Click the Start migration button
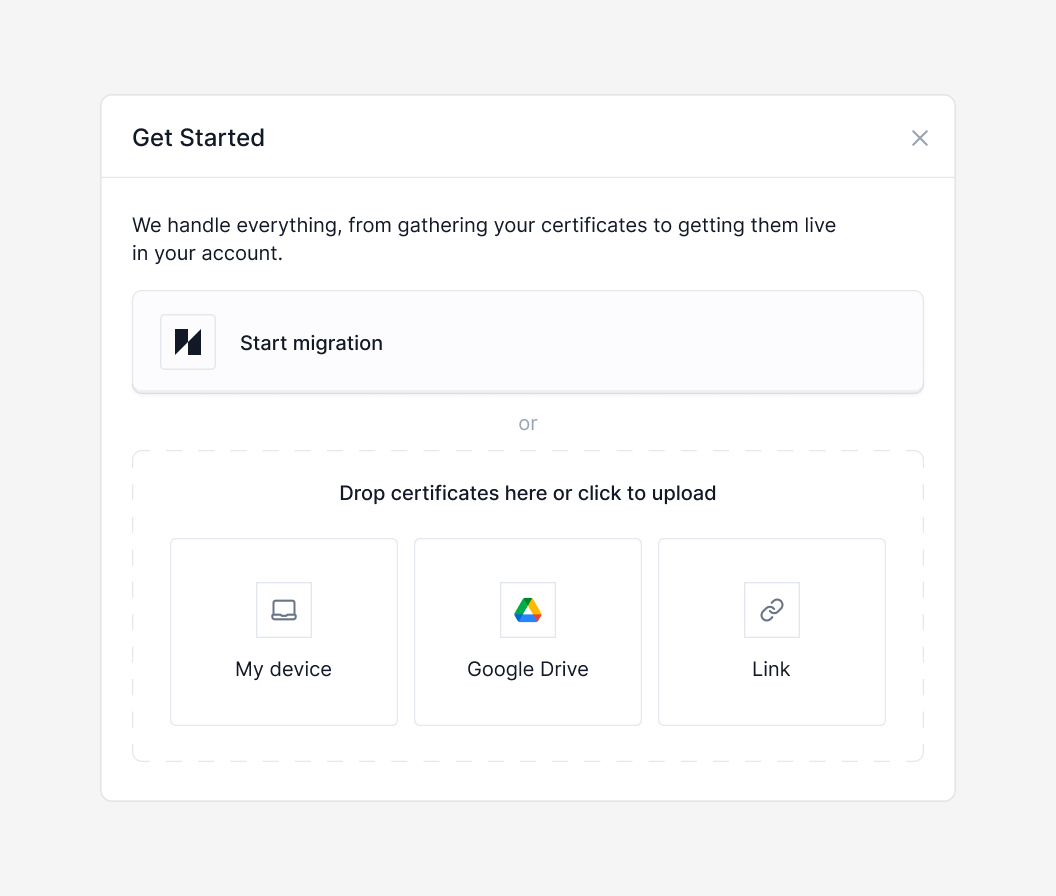This screenshot has width=1056, height=896. coord(528,342)
